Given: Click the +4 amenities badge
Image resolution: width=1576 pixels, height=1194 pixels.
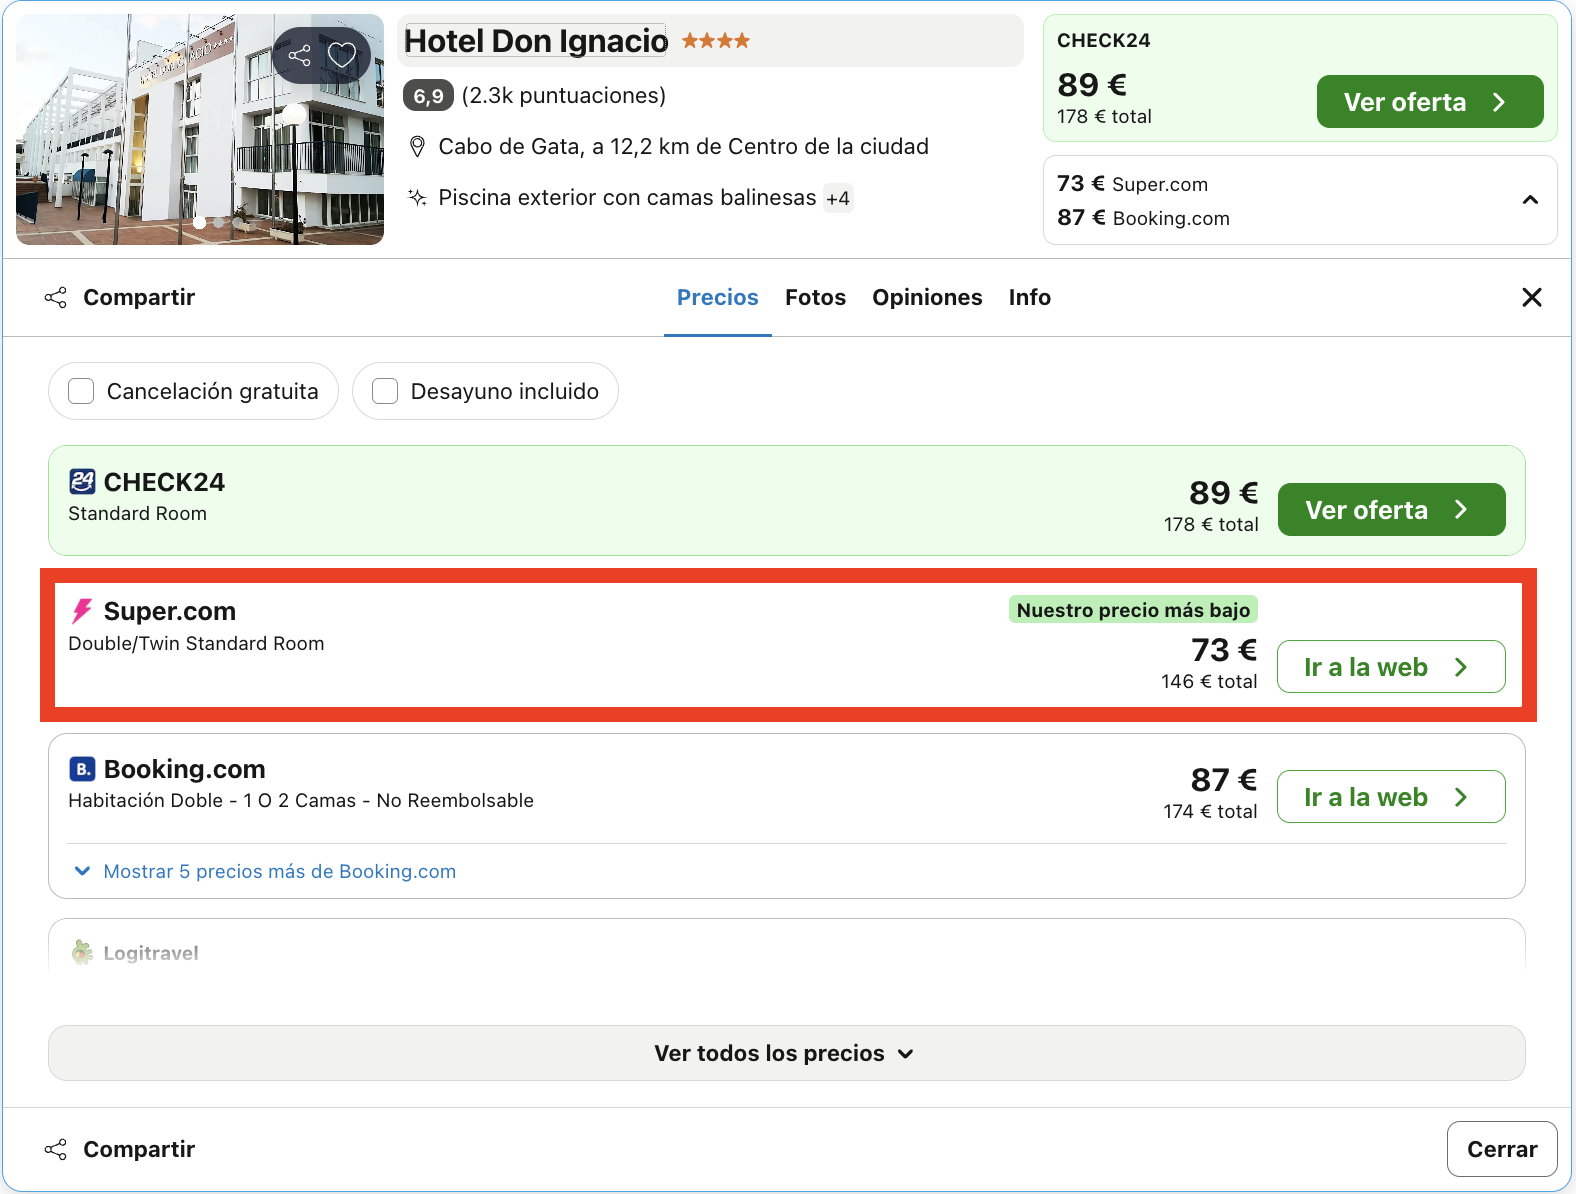Looking at the screenshot, I should click(838, 198).
